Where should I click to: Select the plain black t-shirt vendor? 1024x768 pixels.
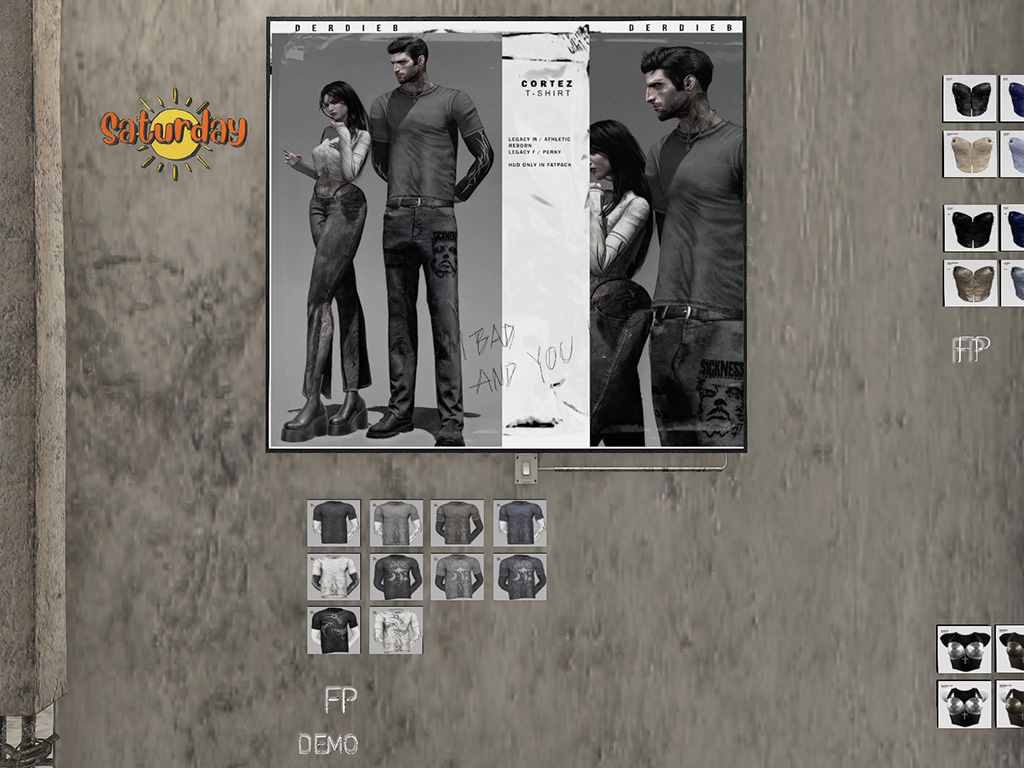[333, 522]
